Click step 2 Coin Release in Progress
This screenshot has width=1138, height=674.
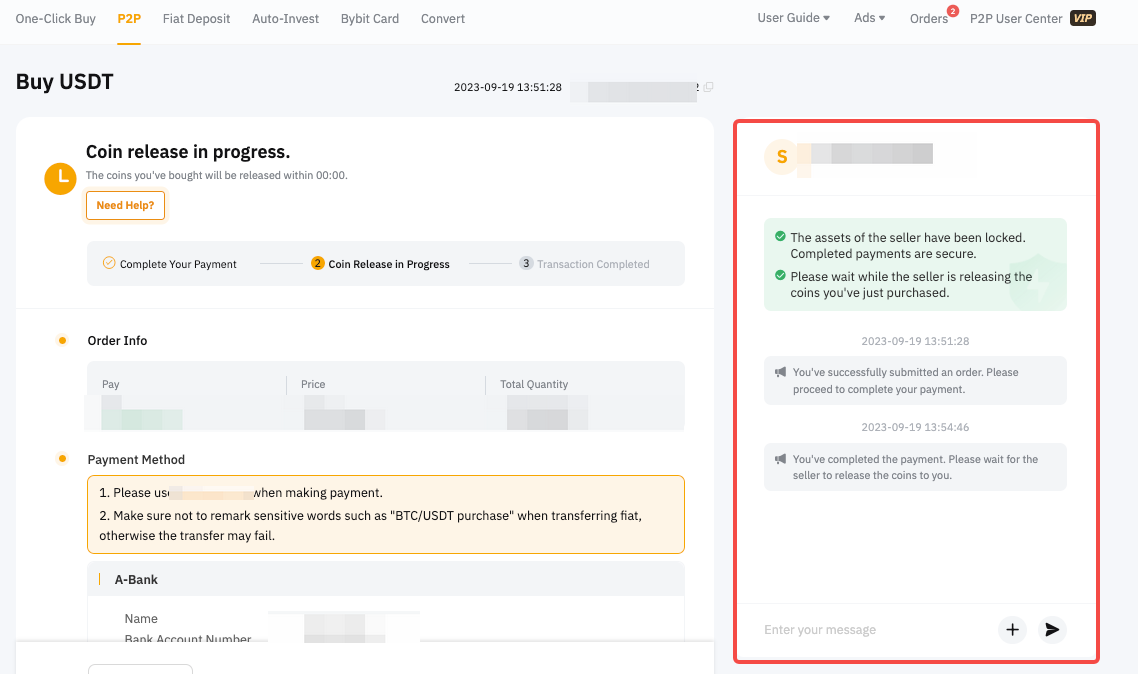tap(380, 264)
